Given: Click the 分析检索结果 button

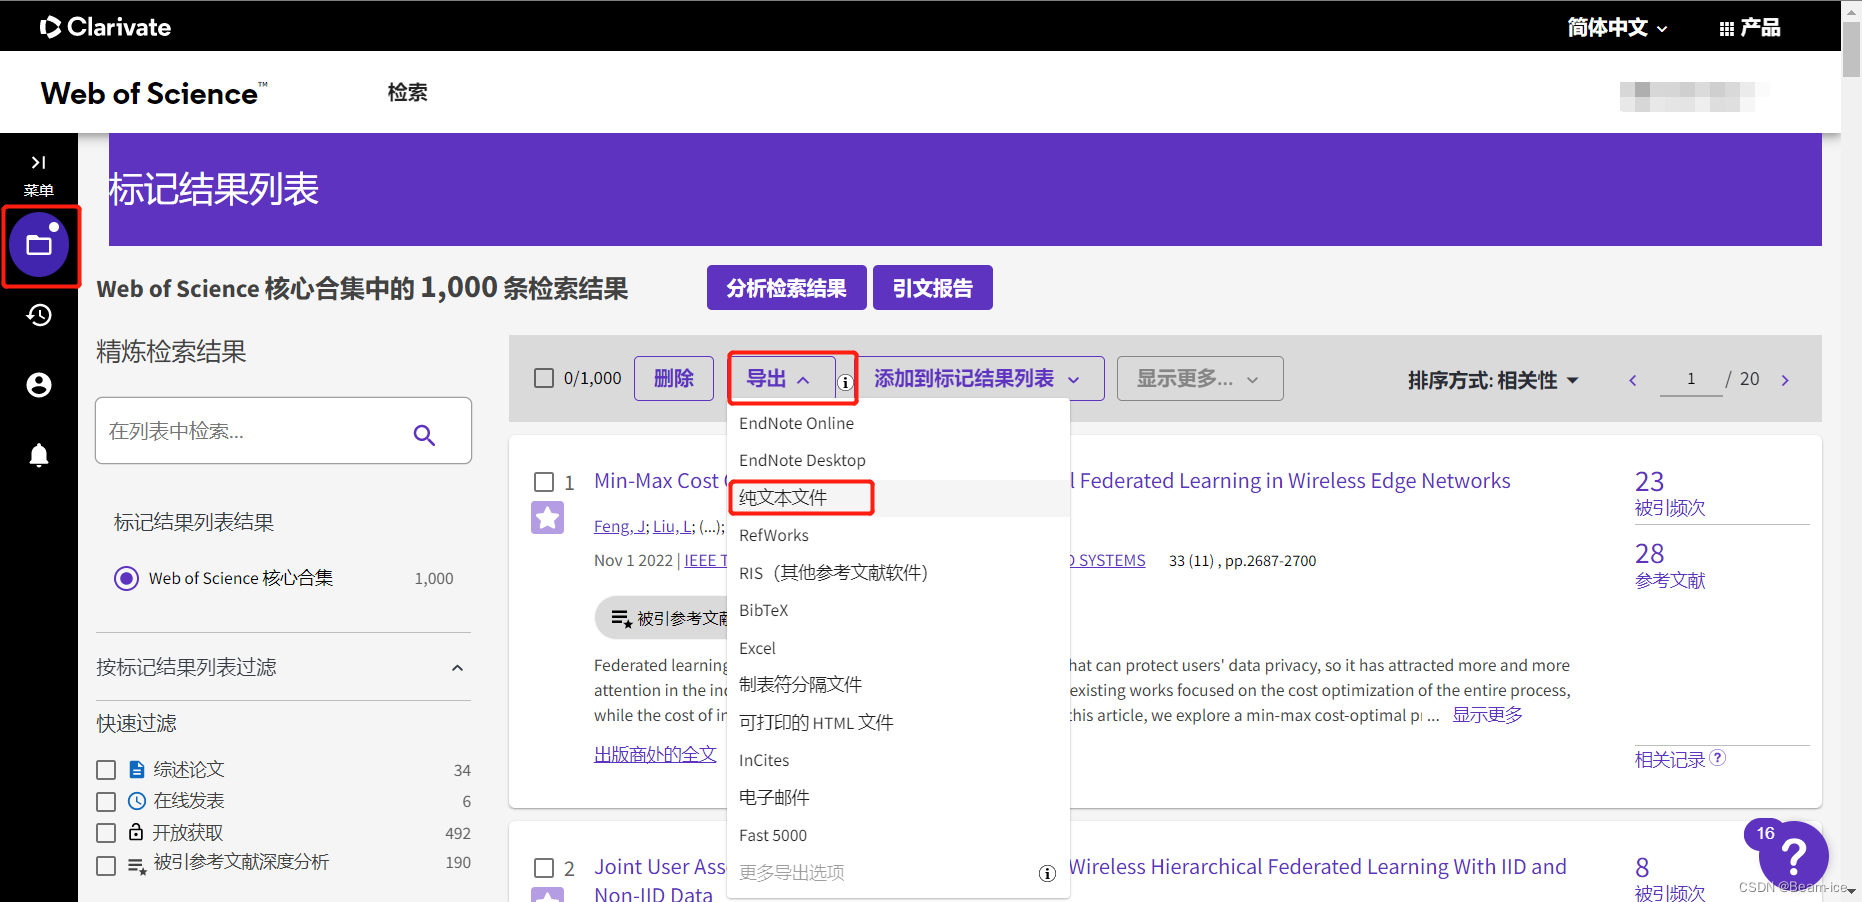Looking at the screenshot, I should tap(787, 288).
